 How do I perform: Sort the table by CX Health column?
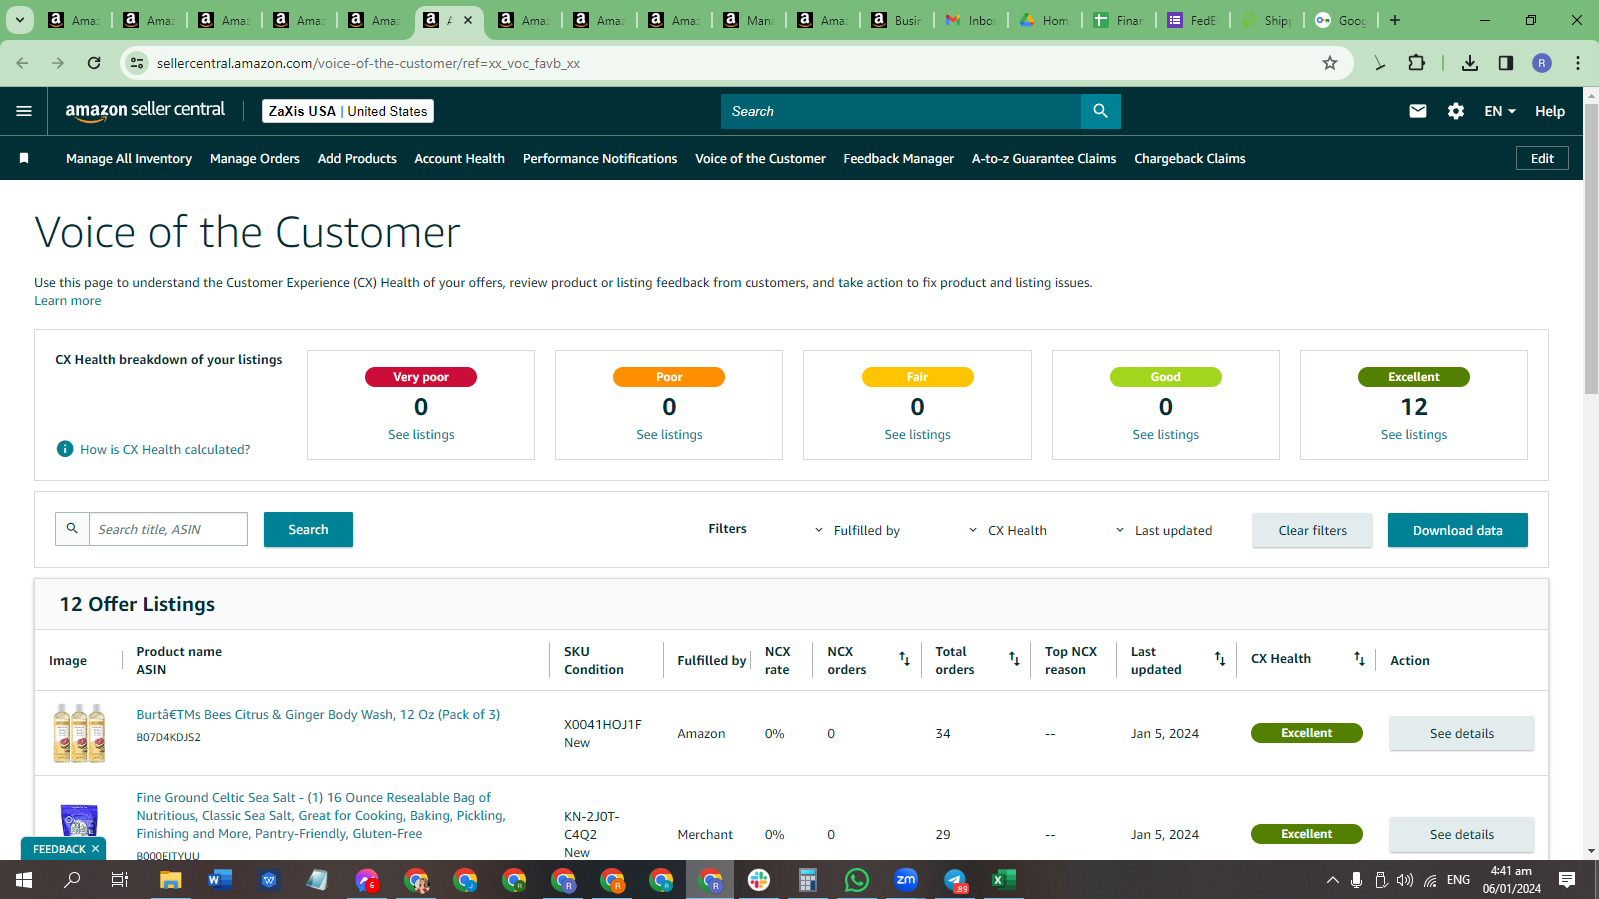(x=1359, y=659)
